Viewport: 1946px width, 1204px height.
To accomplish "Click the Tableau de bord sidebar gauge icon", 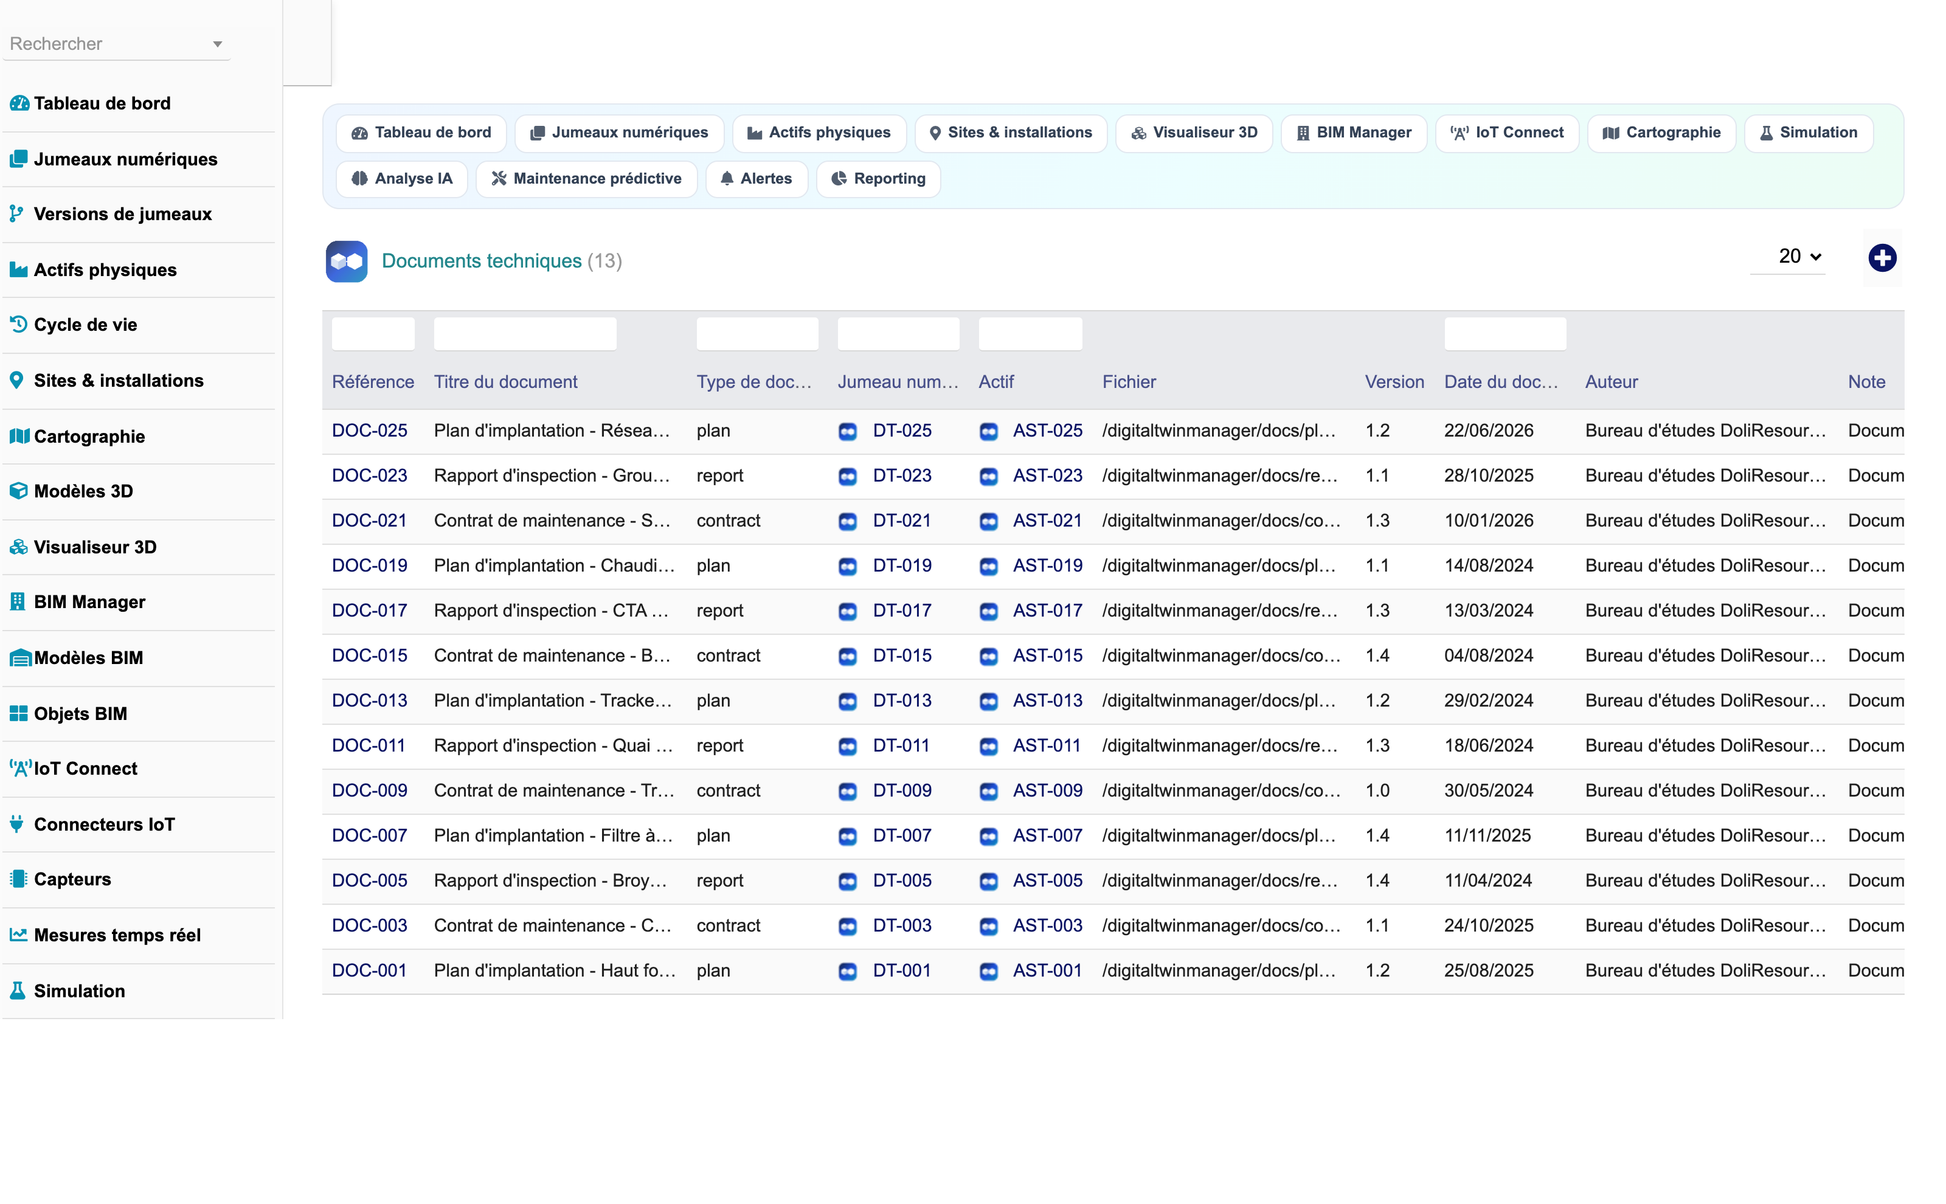I will (x=19, y=103).
